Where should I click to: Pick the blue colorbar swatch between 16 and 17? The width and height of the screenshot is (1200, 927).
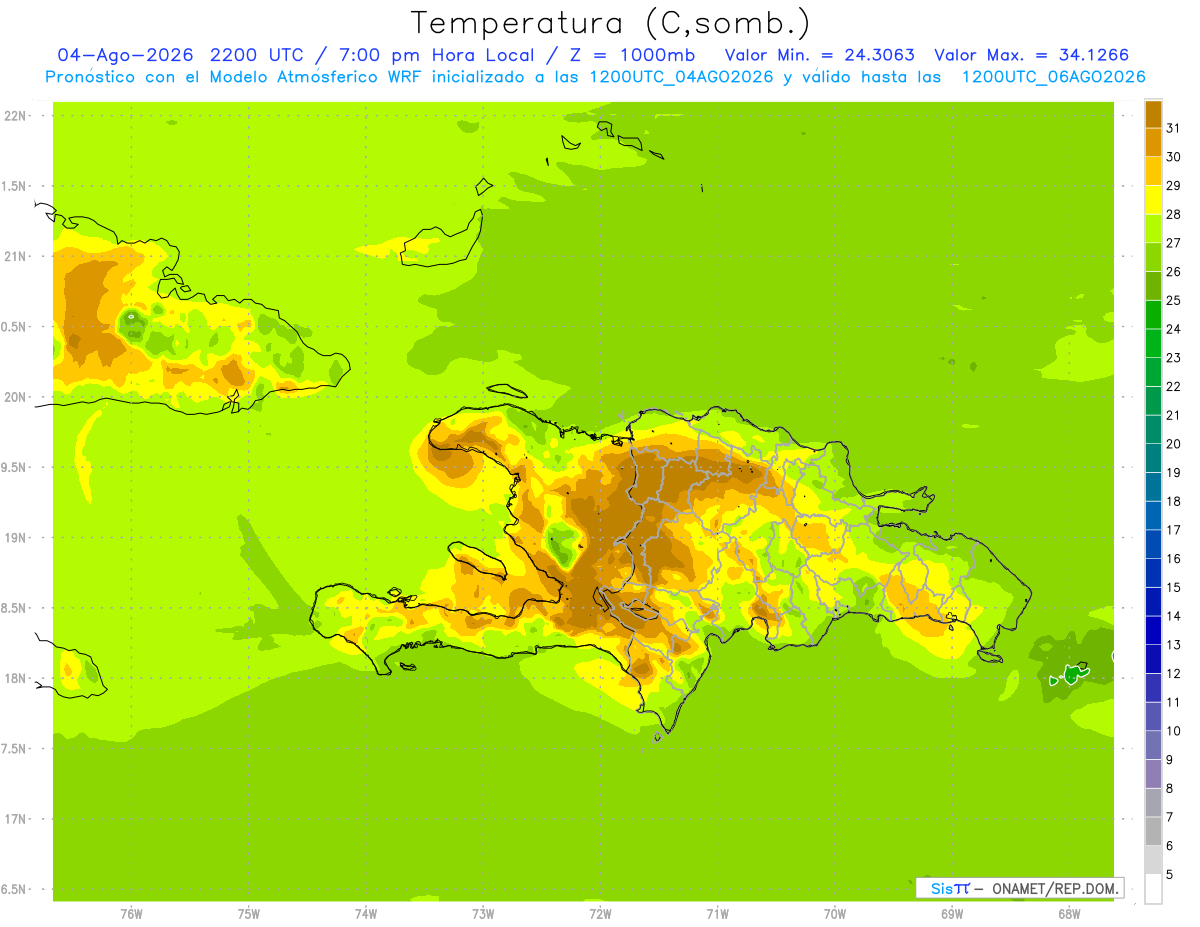pos(1153,544)
